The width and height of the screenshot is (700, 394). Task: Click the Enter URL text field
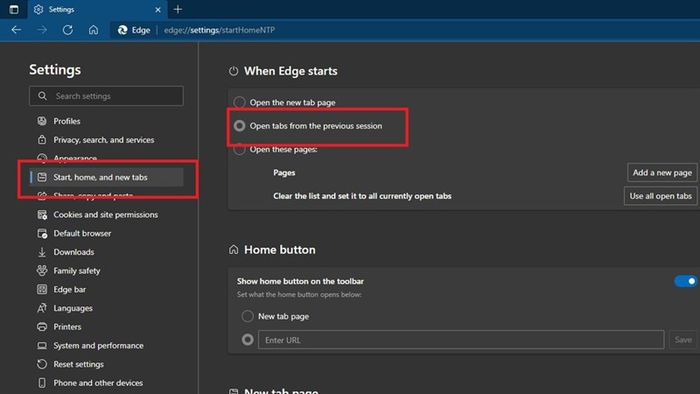[x=461, y=340]
